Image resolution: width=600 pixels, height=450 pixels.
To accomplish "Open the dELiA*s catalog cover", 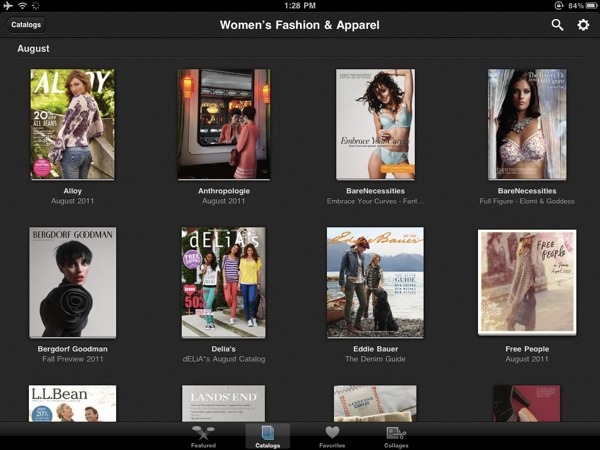I will tap(223, 282).
